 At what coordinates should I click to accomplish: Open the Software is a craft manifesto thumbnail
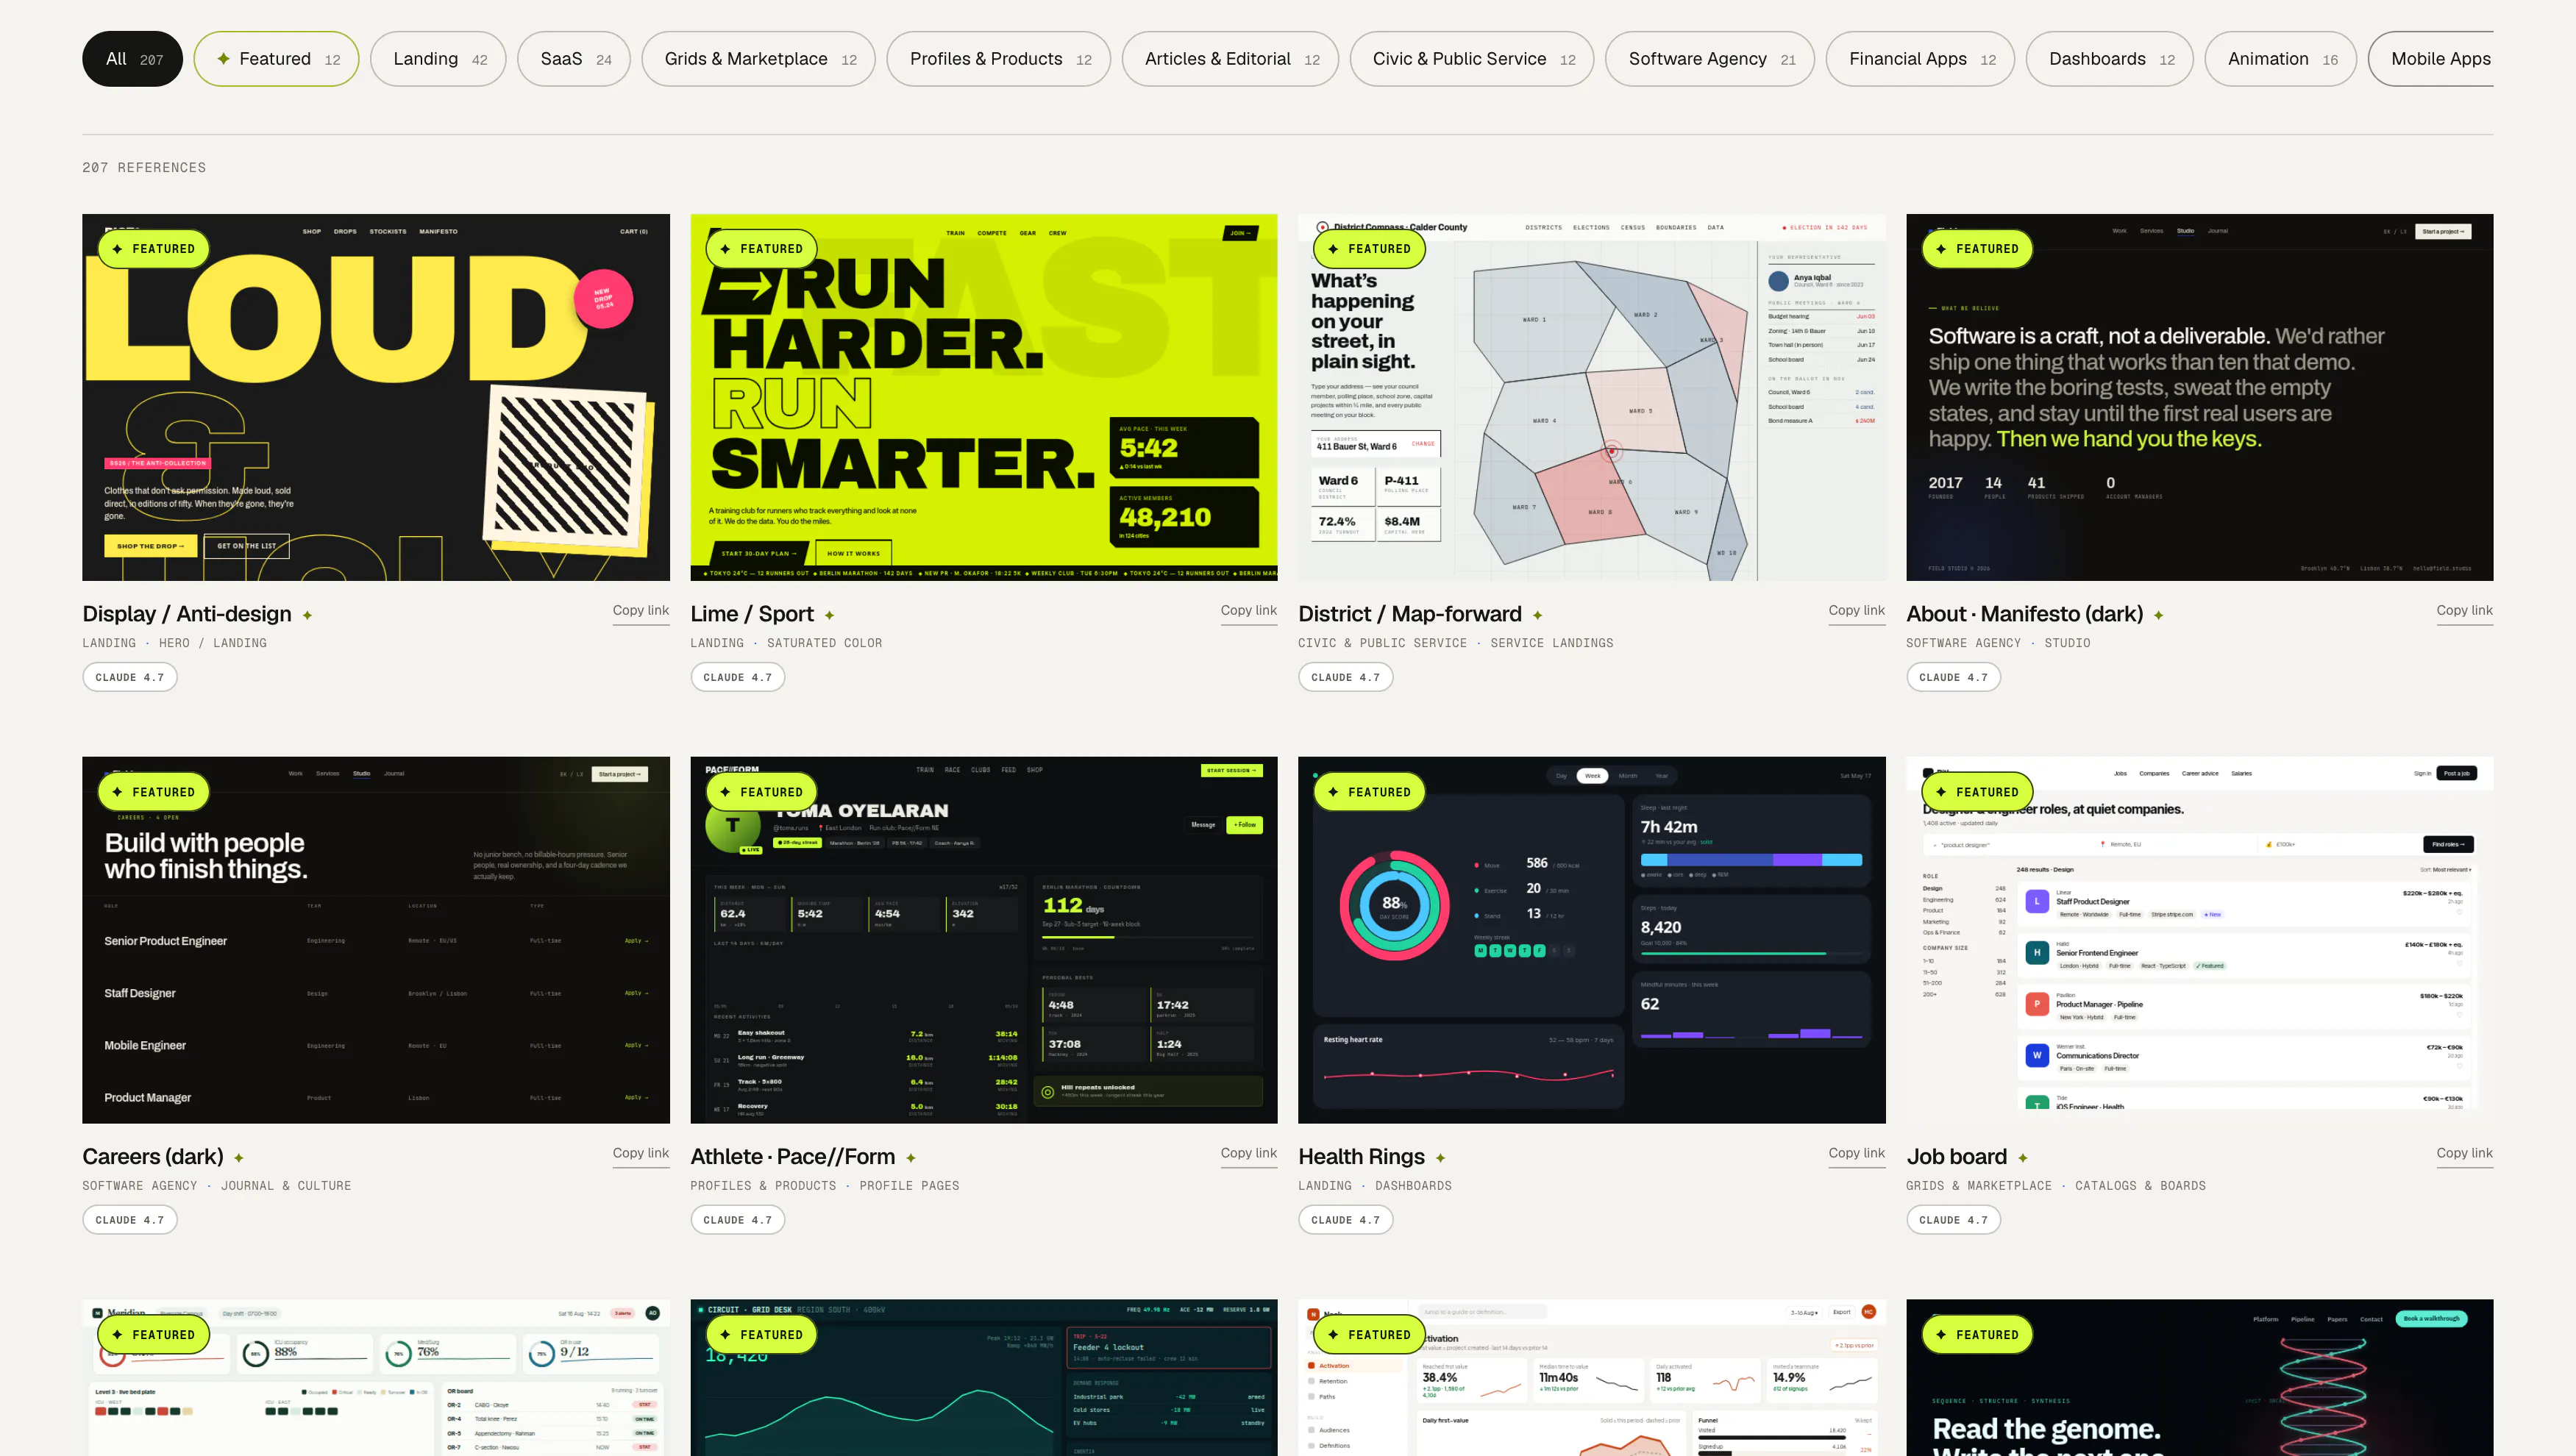(x=2200, y=397)
